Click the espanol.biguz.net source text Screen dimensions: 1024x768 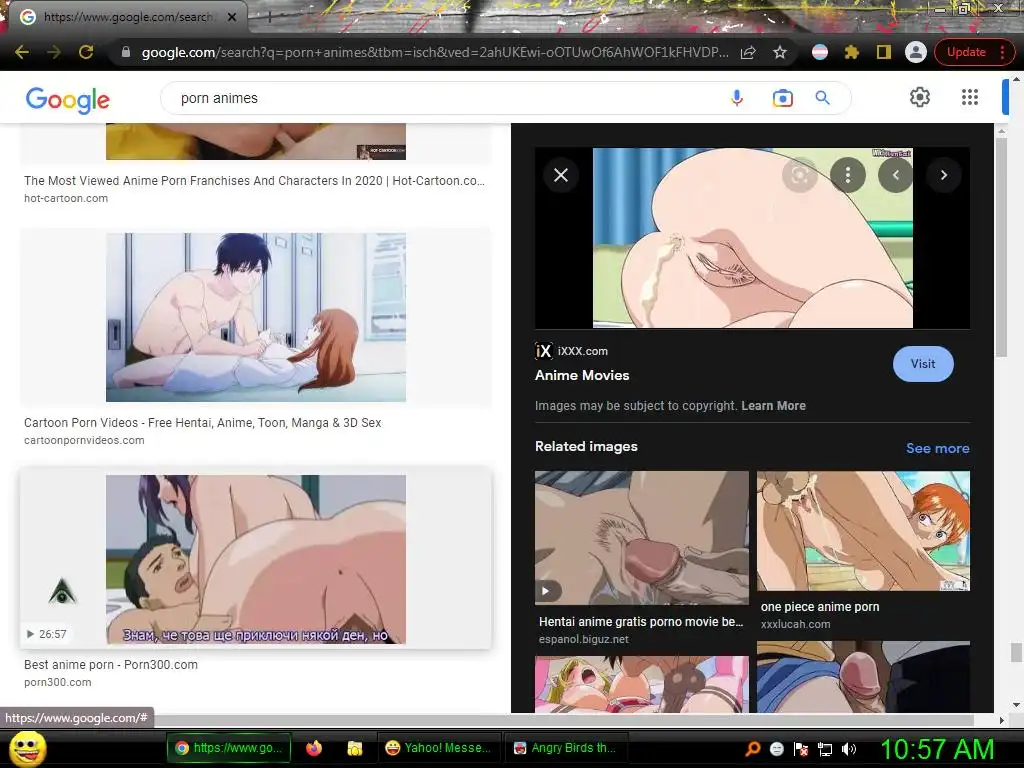[x=583, y=639]
